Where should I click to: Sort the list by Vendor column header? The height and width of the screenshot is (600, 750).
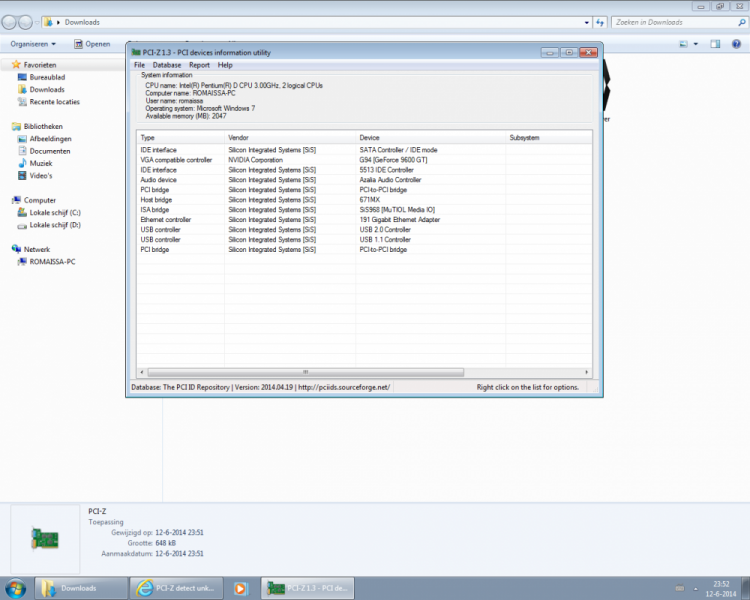point(290,137)
